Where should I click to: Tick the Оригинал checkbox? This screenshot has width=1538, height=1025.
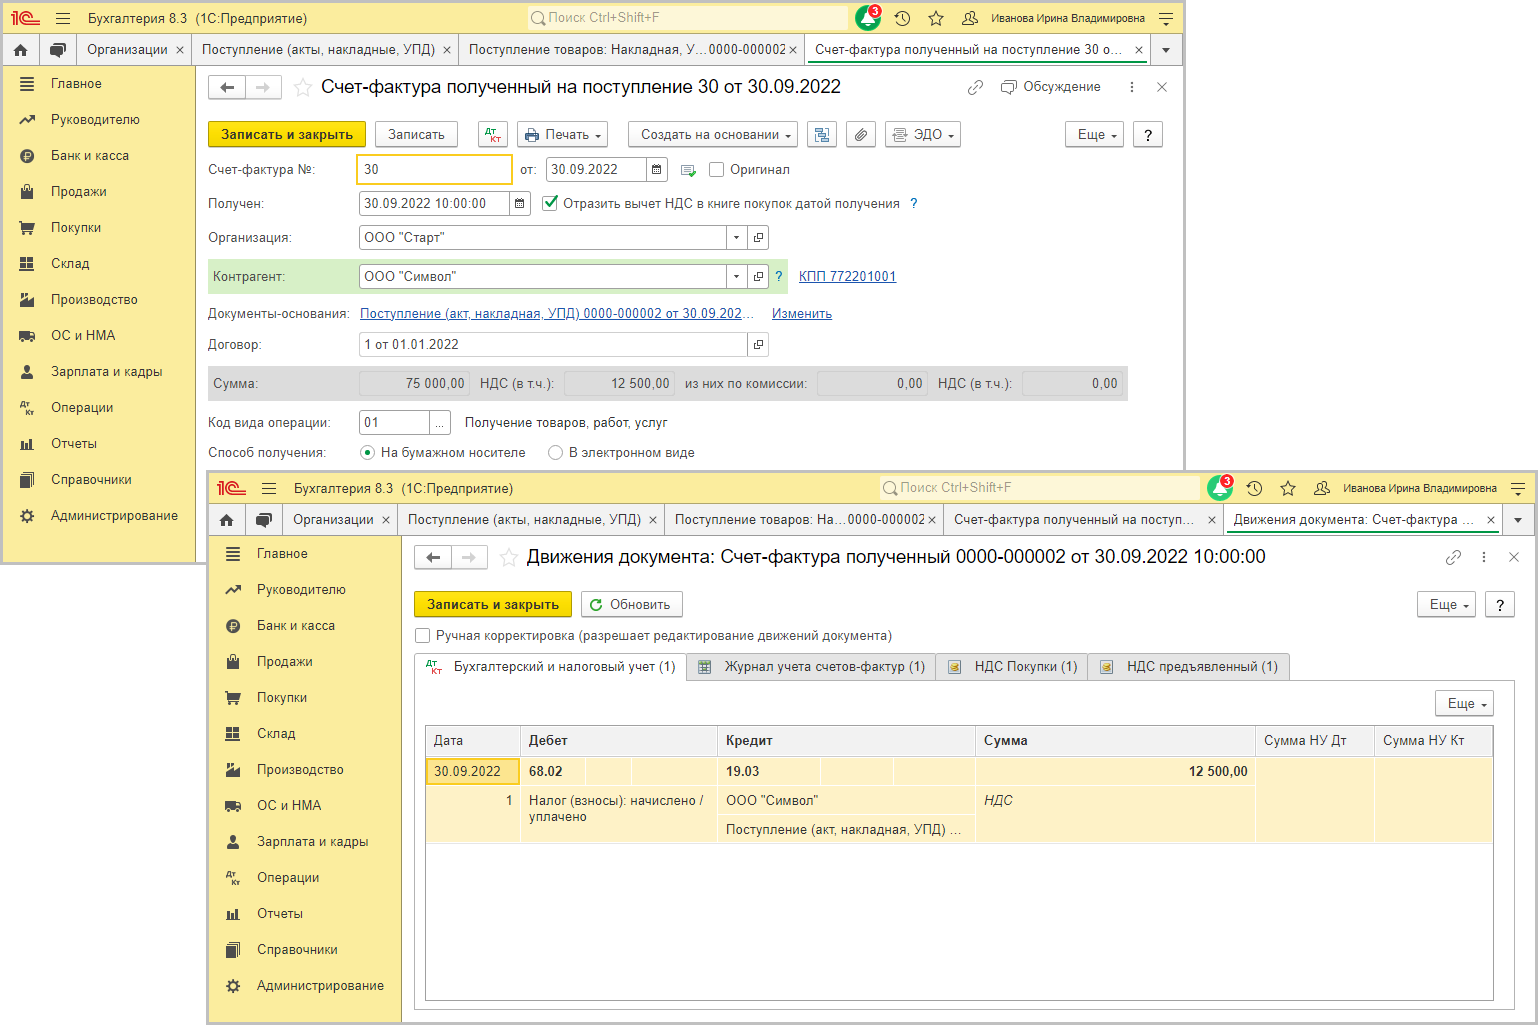tap(716, 170)
